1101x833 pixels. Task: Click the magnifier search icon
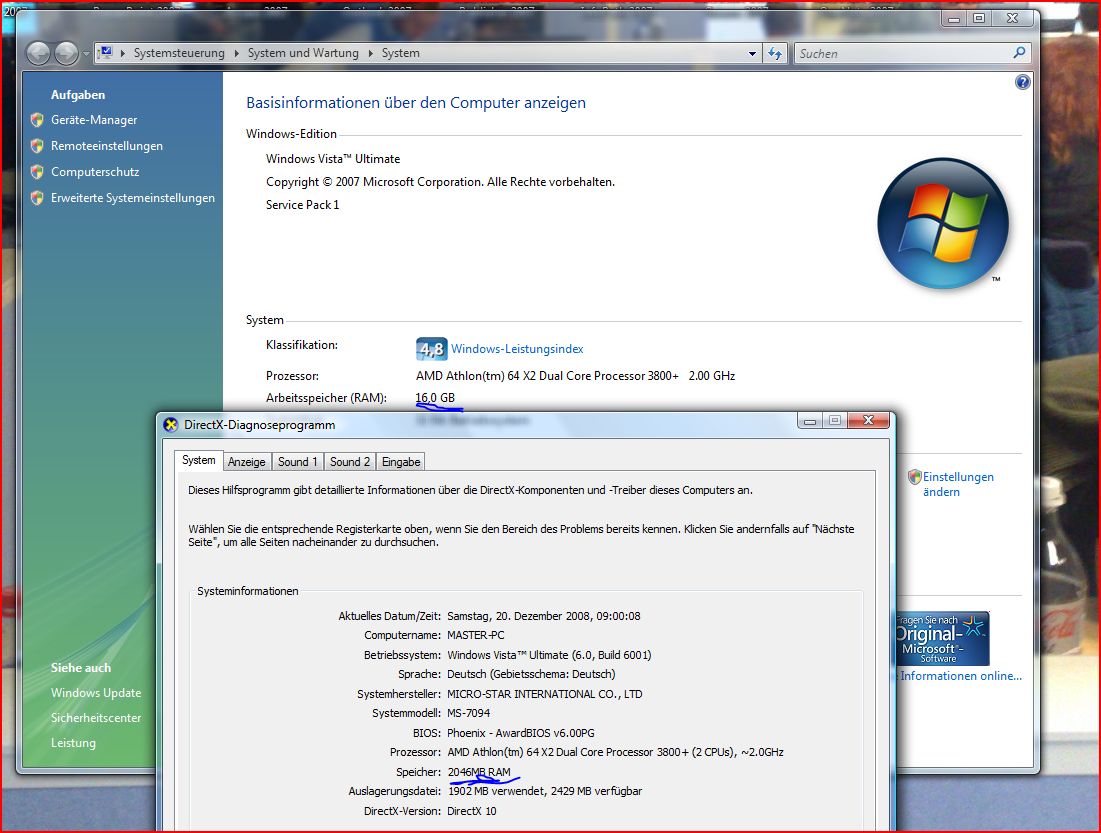(x=1020, y=53)
